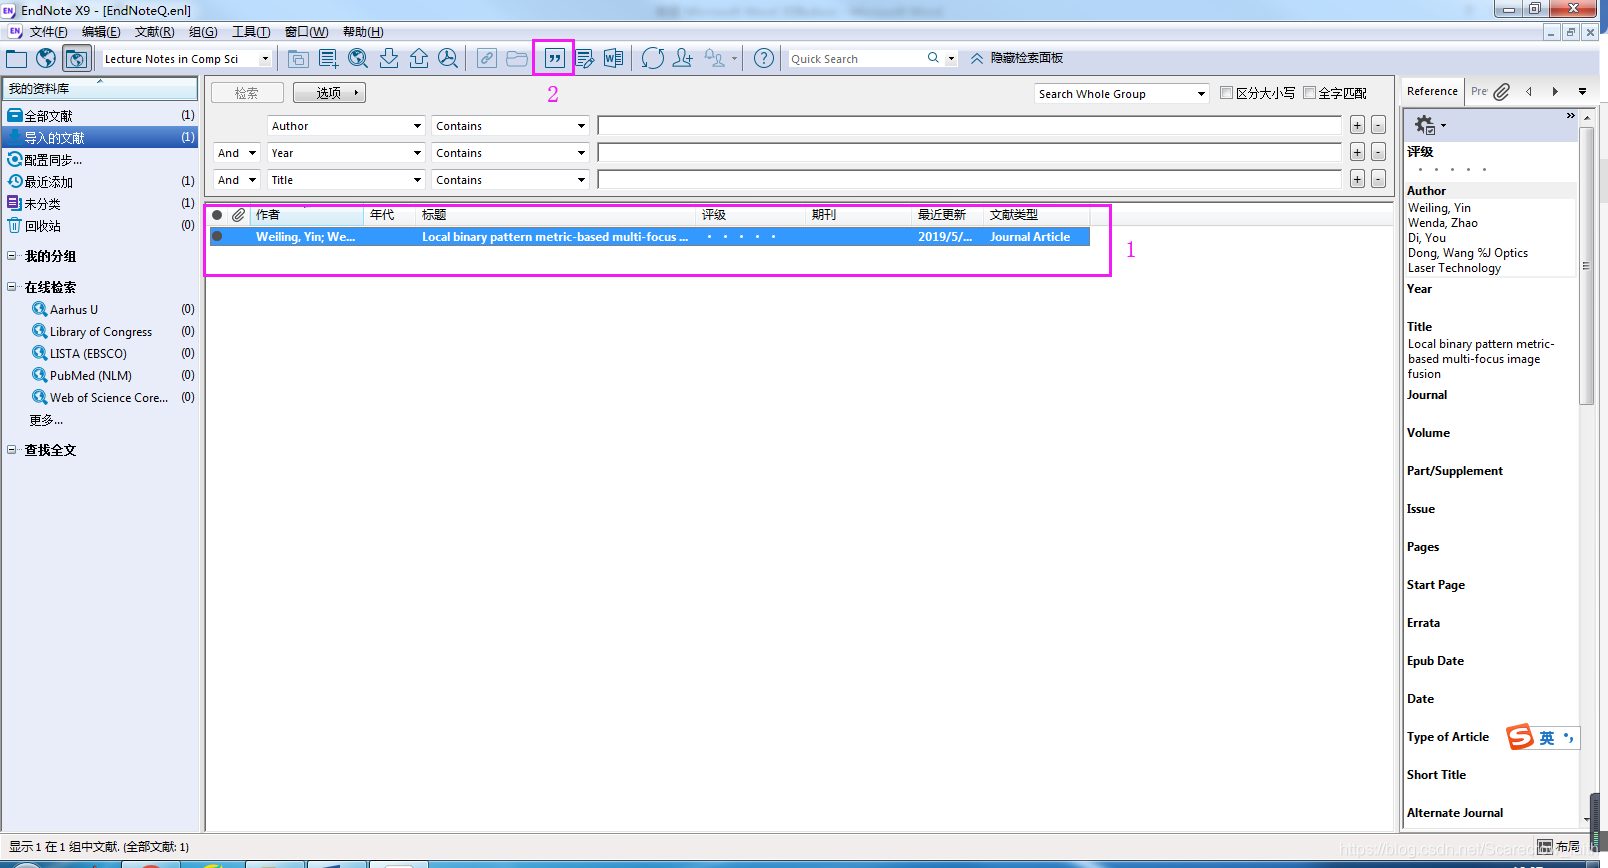This screenshot has height=868, width=1608.
Task: Switch to Online Search mode globe icon
Action: (x=46, y=59)
